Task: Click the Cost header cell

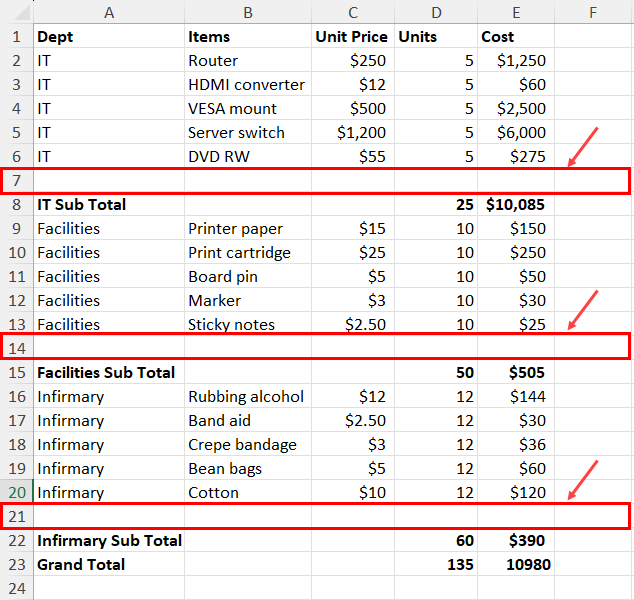Action: [x=516, y=37]
